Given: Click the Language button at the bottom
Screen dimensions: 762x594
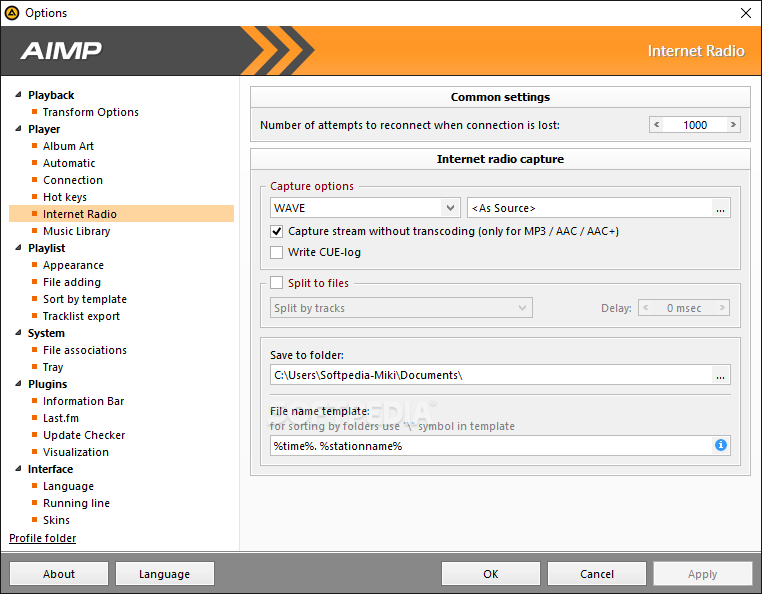Looking at the screenshot, I should point(165,574).
